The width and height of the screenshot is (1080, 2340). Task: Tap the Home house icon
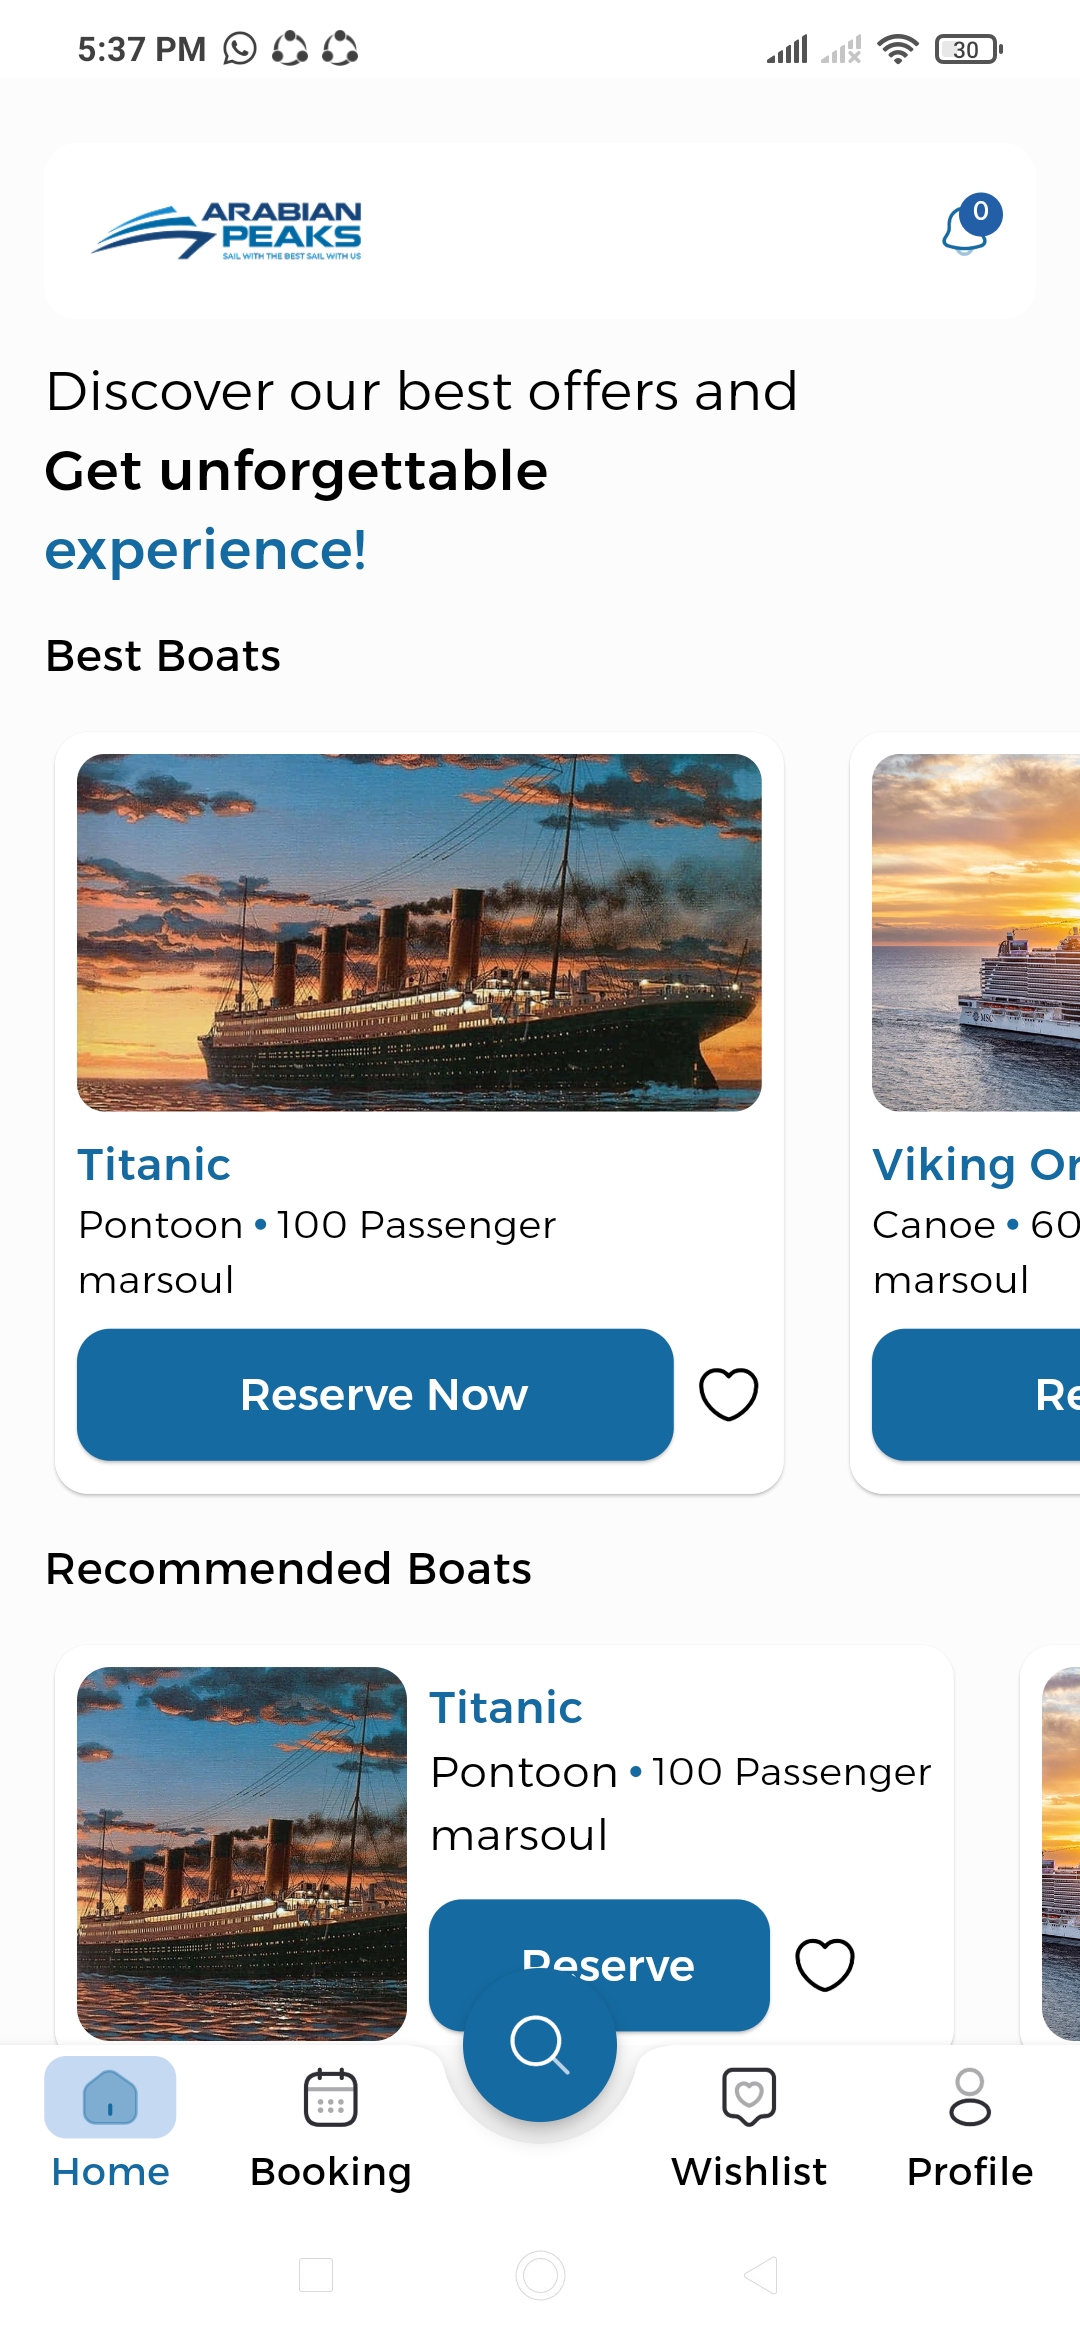click(110, 2096)
